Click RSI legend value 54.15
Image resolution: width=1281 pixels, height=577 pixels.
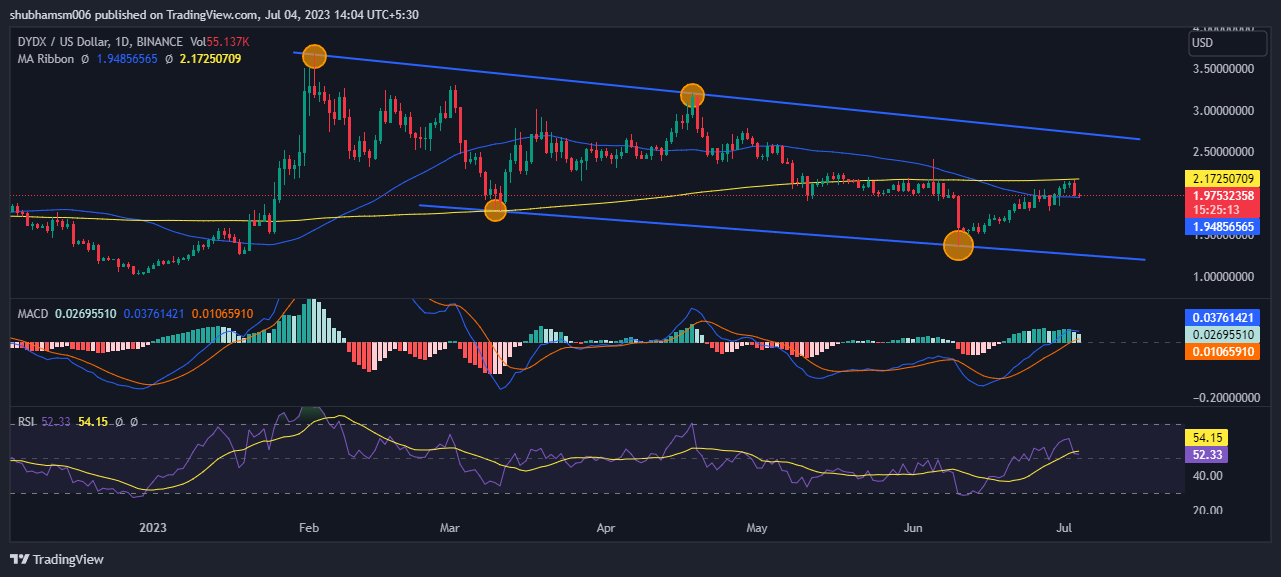[x=92, y=422]
